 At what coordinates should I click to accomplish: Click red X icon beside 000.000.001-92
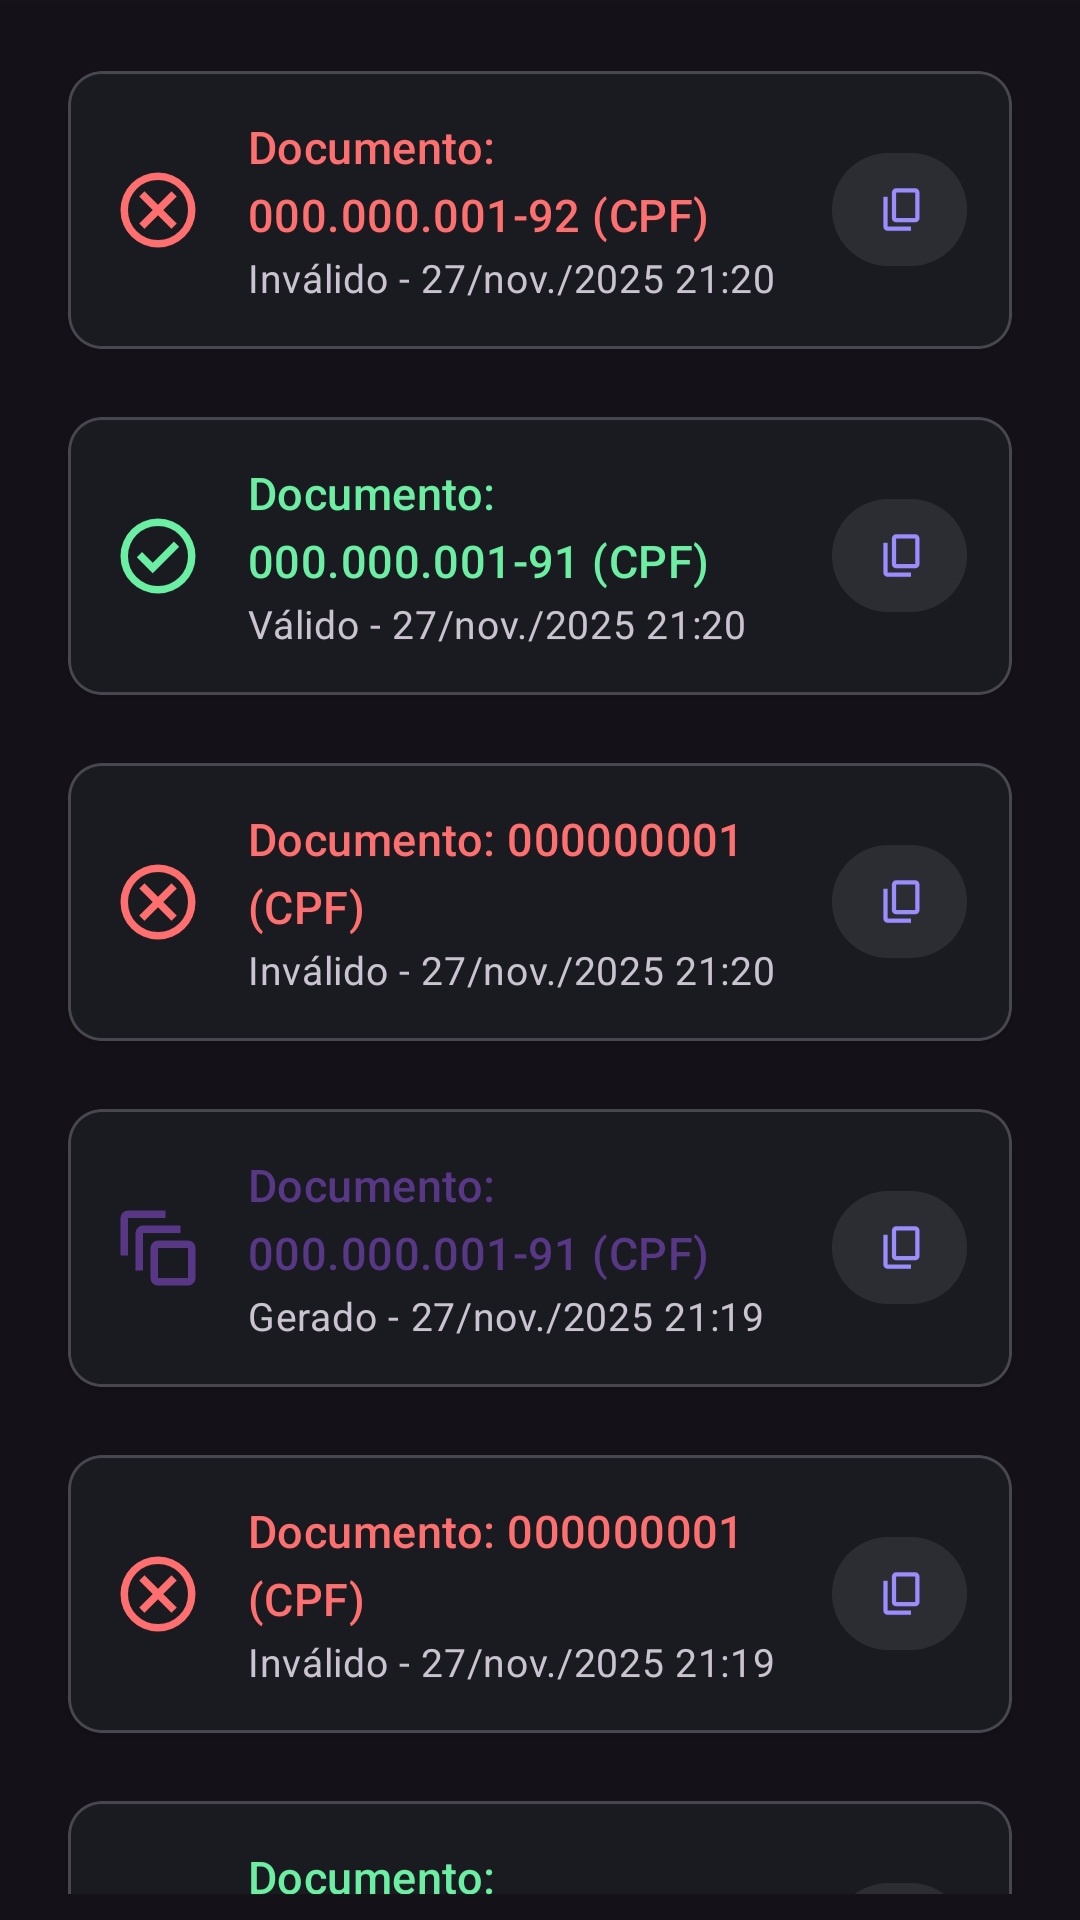pos(158,210)
